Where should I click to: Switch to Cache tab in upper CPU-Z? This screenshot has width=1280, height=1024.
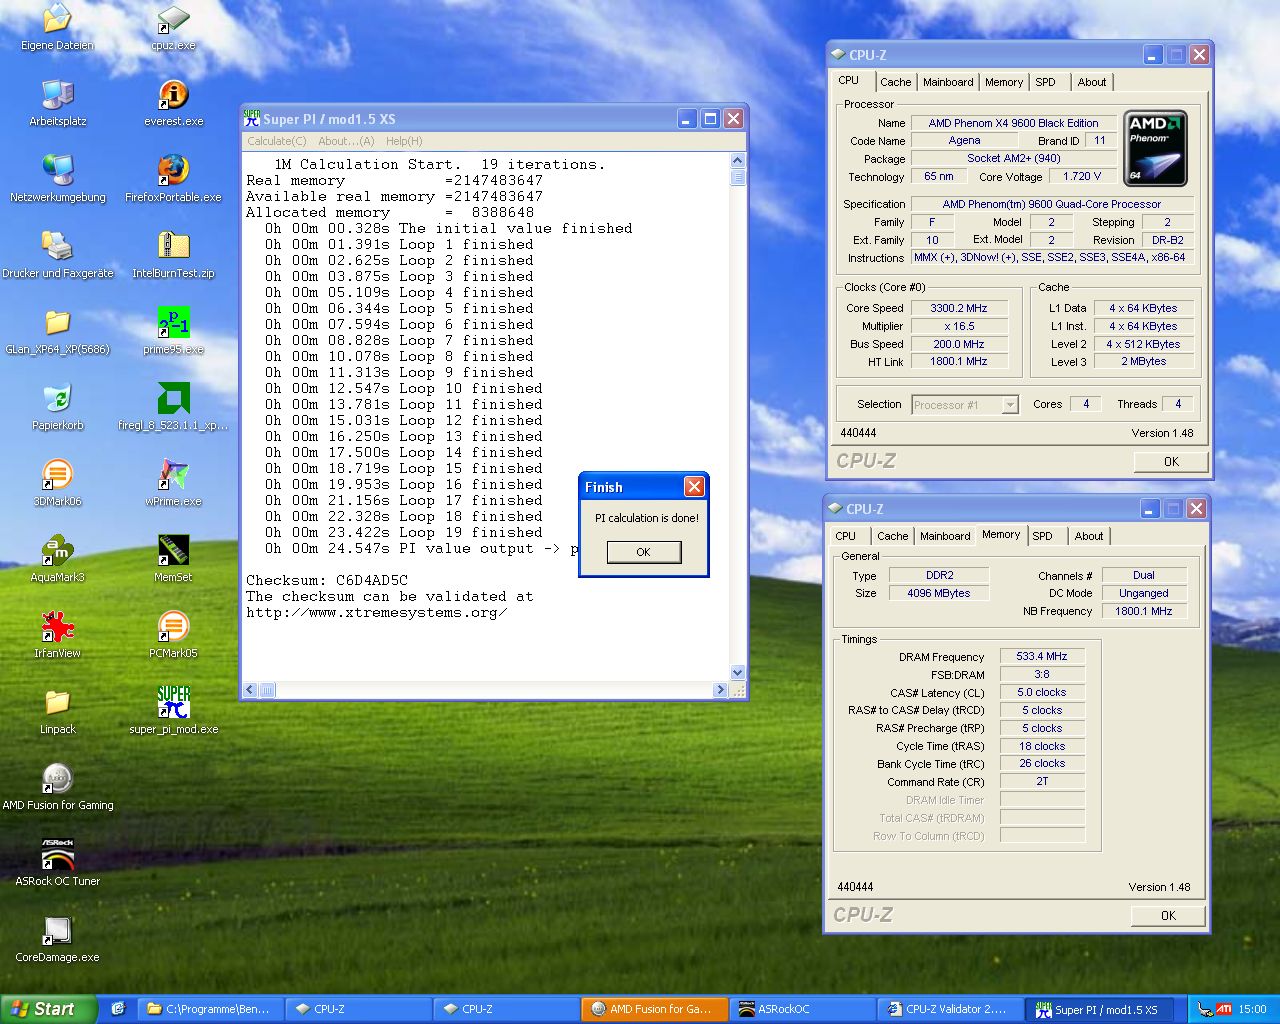895,83
